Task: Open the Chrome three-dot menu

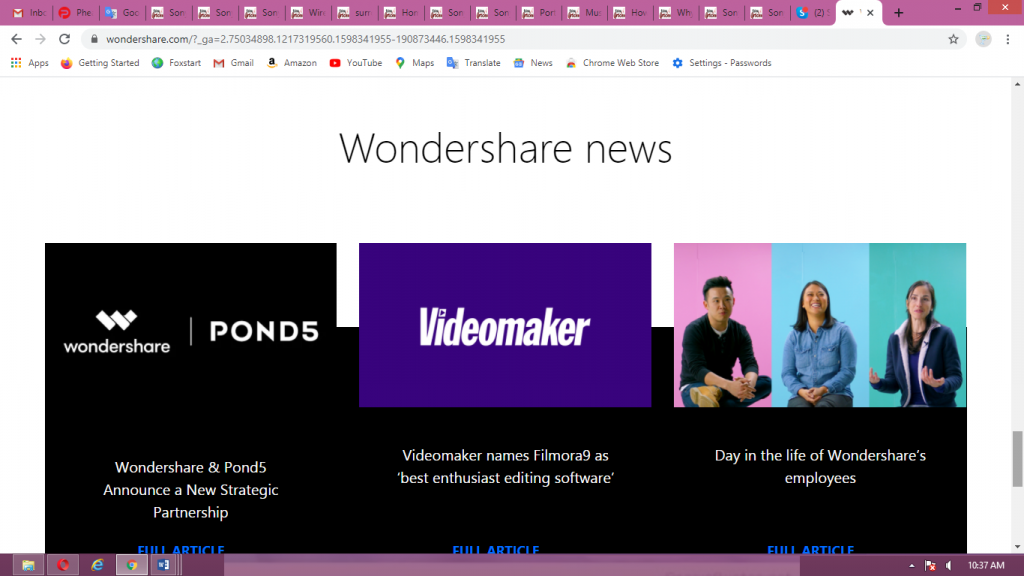Action: [1010, 37]
